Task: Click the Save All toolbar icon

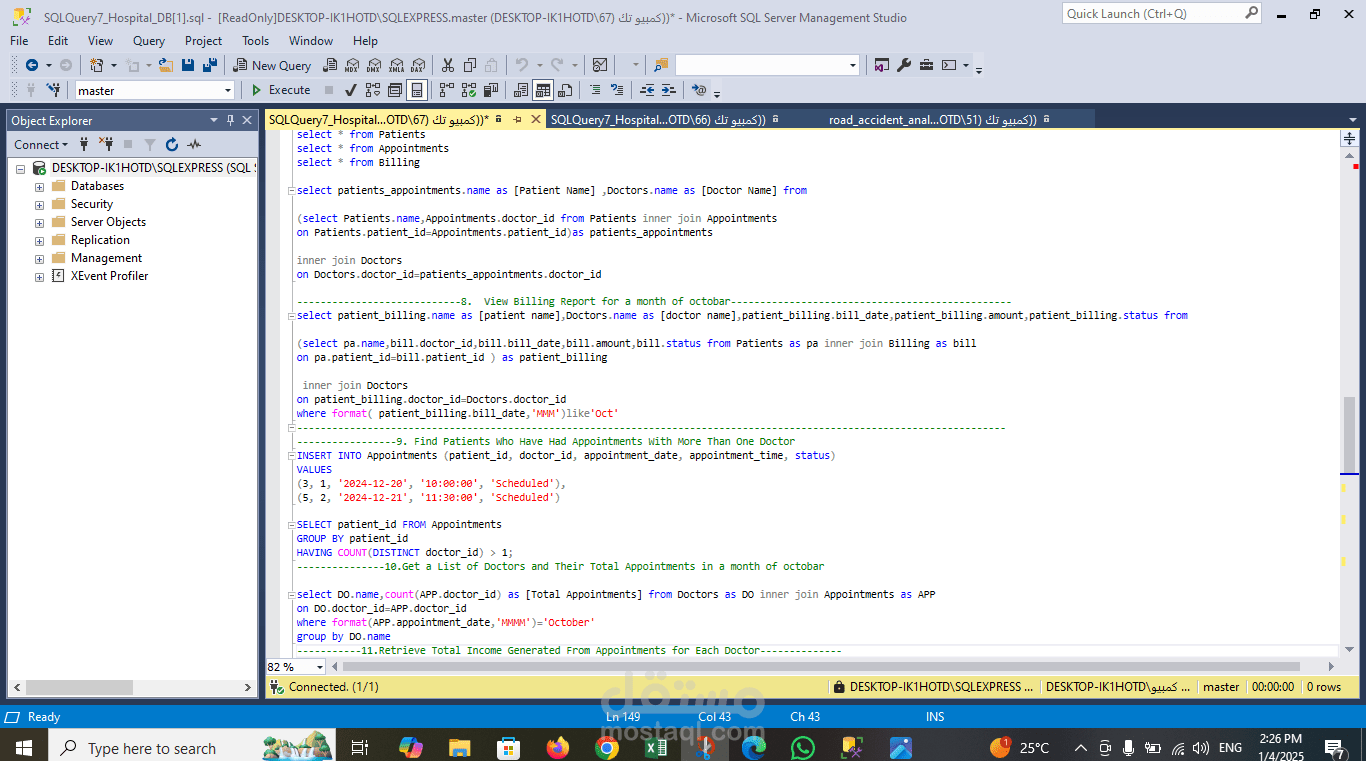Action: (x=210, y=65)
